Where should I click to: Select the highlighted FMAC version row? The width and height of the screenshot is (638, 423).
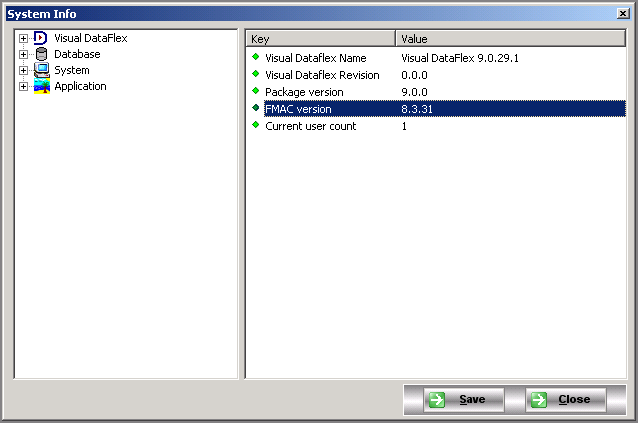[445, 109]
